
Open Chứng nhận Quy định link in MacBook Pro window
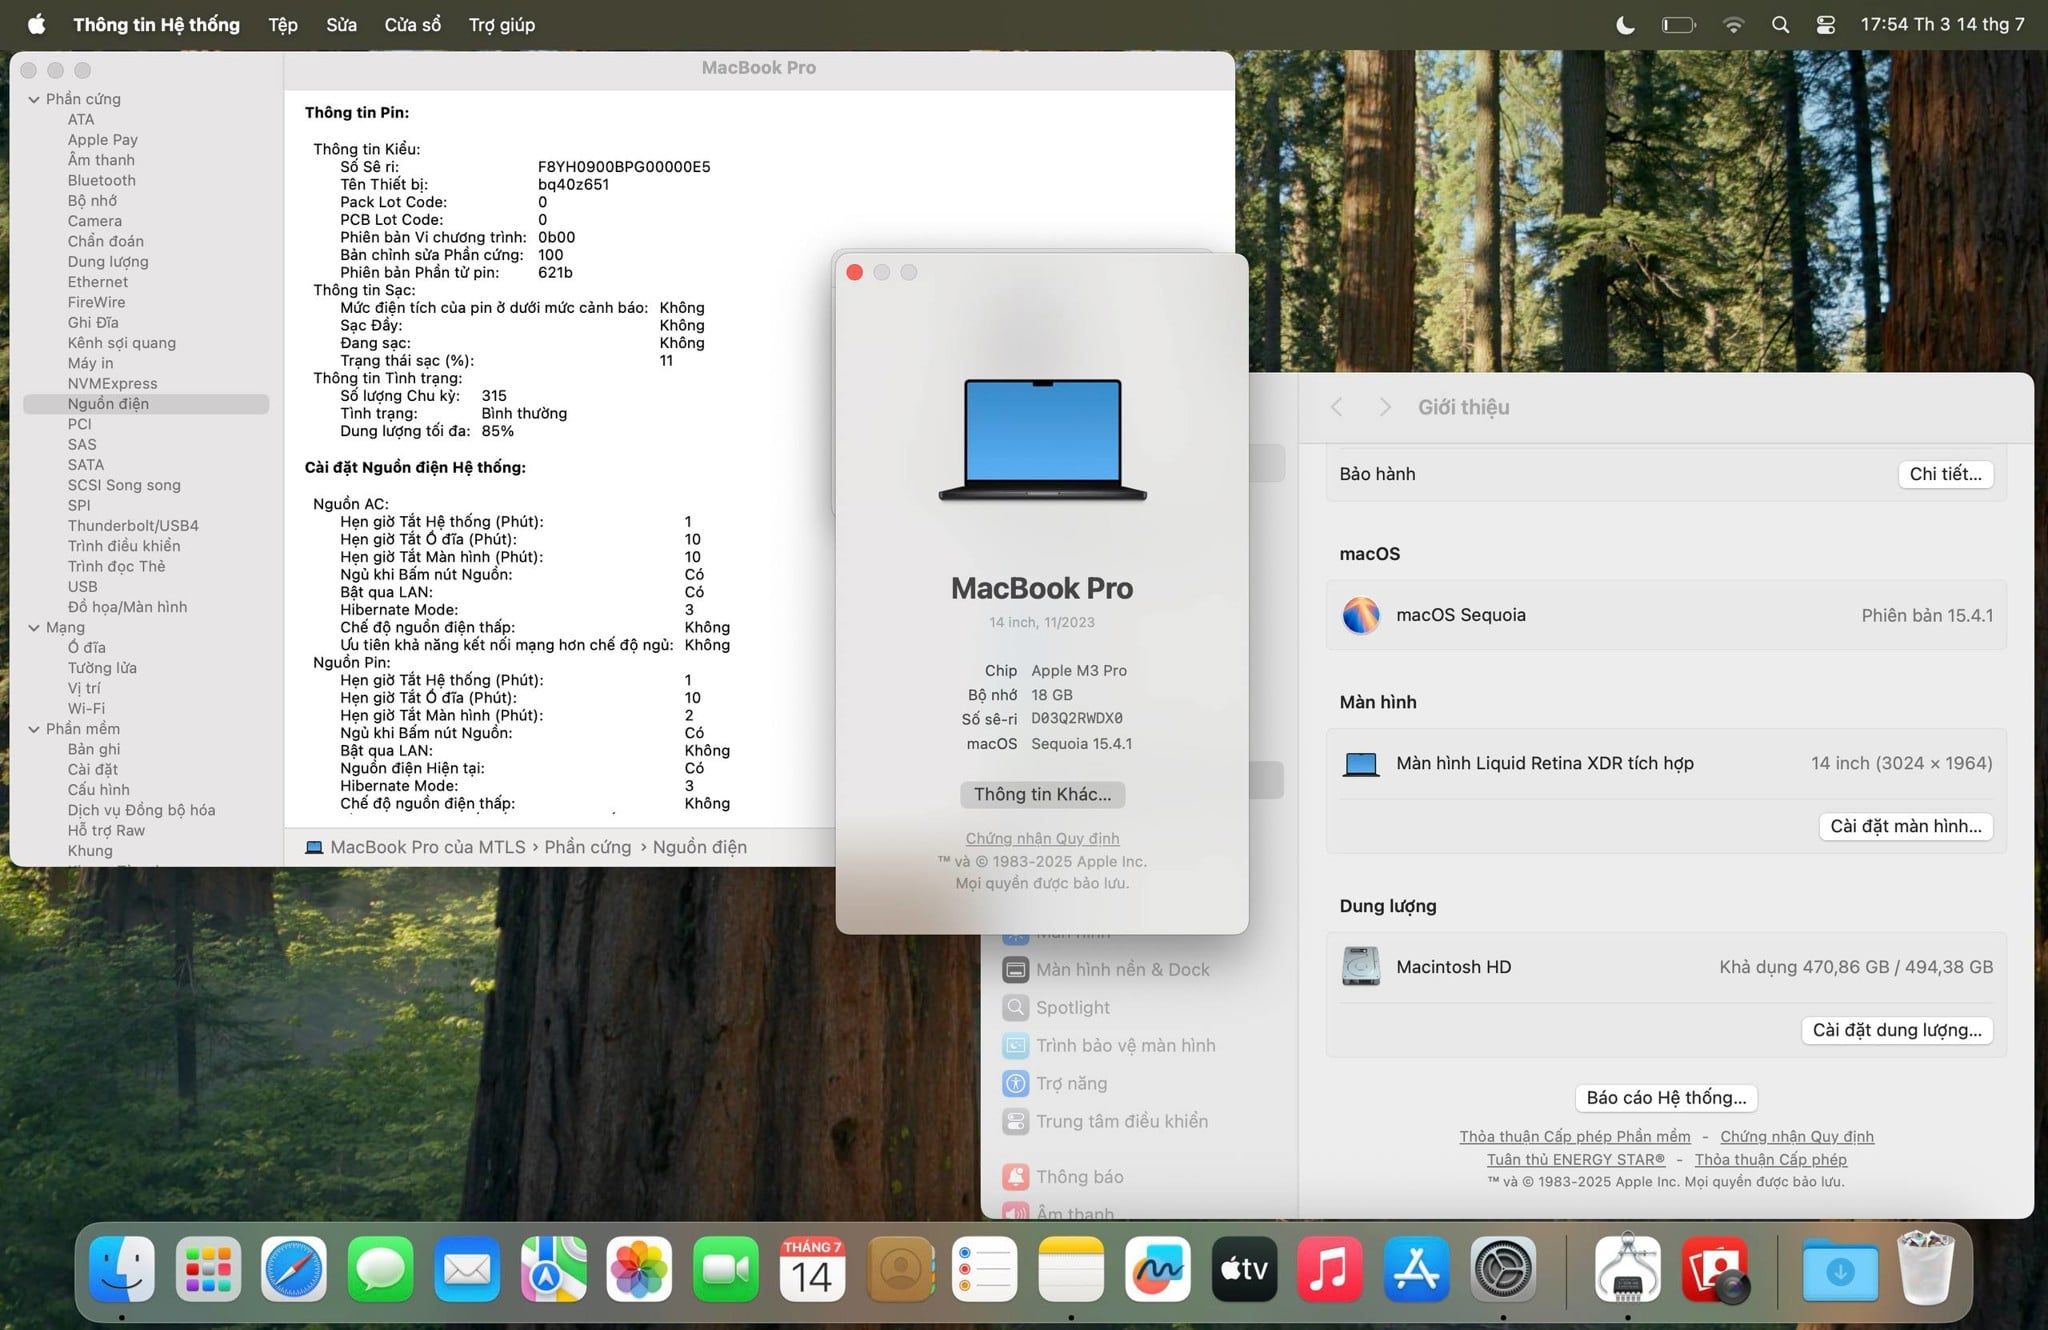tap(1042, 838)
